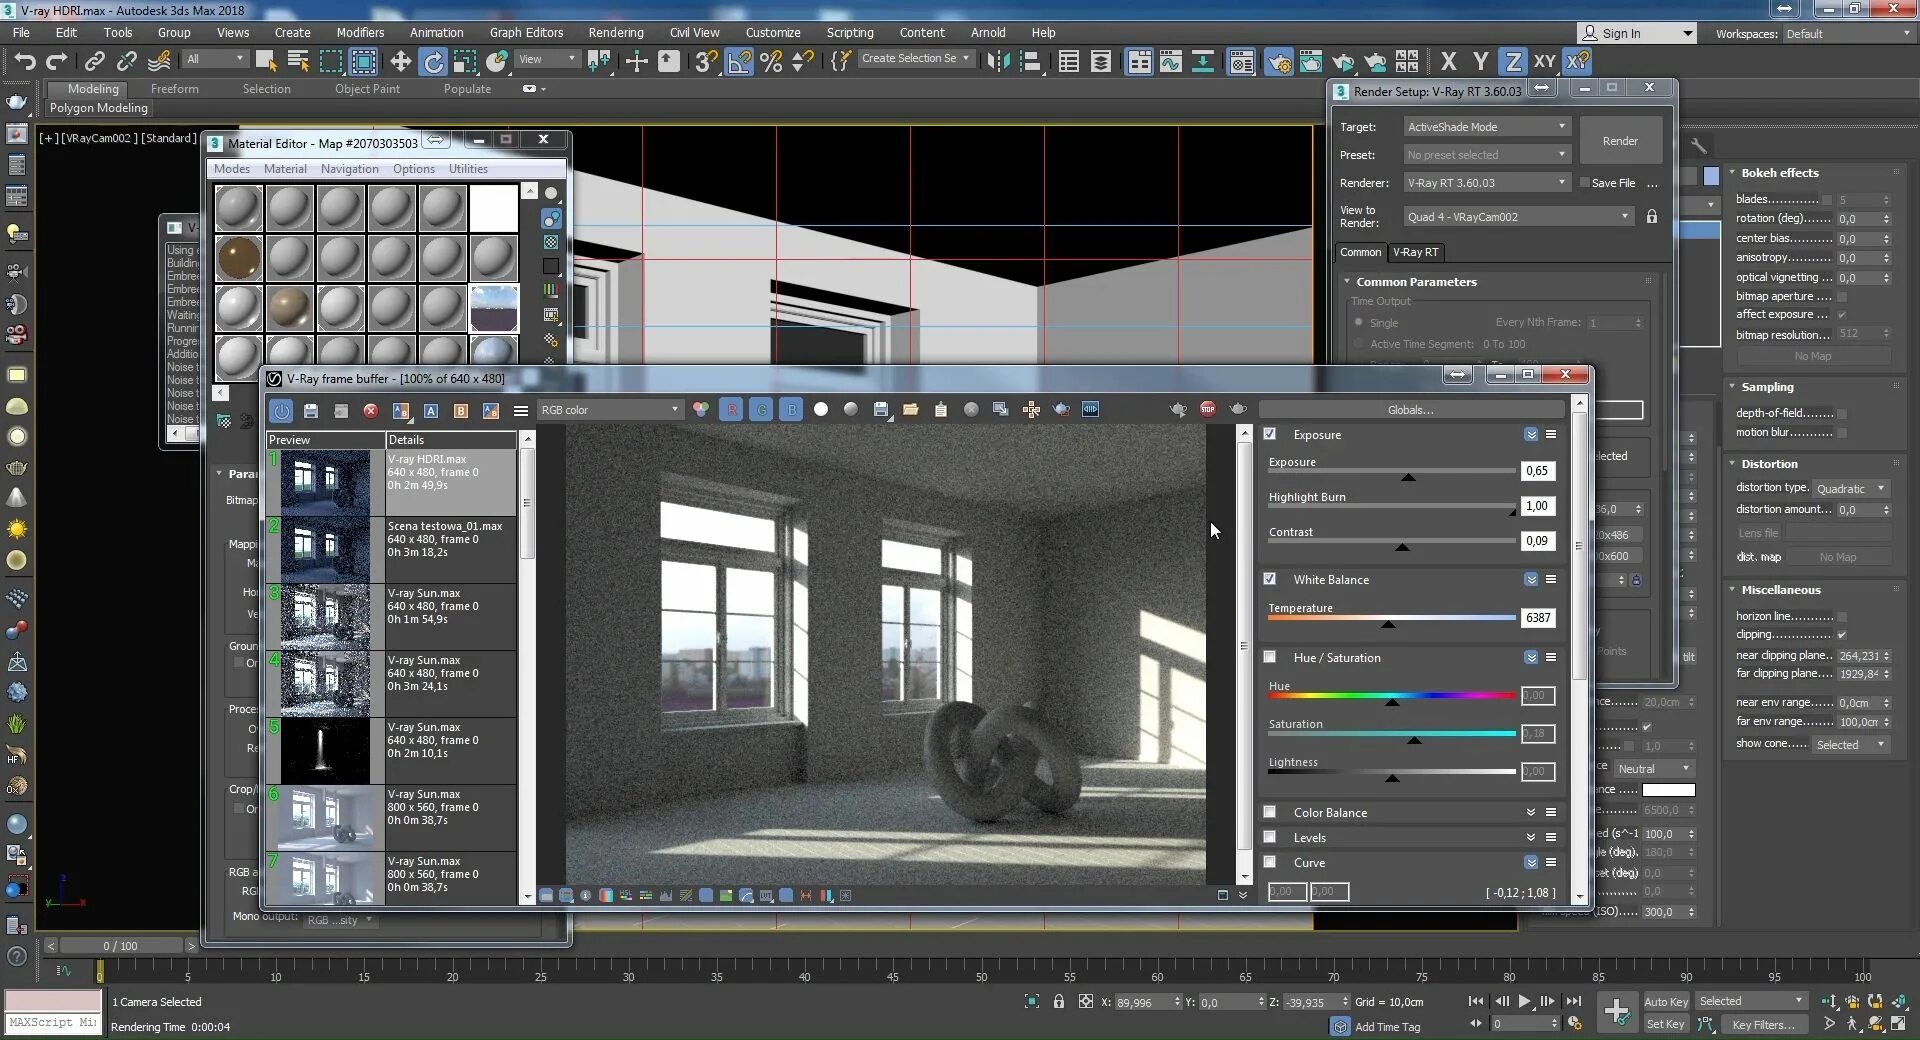Image resolution: width=1920 pixels, height=1040 pixels.
Task: Delete history image with red X icon
Action: coord(370,410)
